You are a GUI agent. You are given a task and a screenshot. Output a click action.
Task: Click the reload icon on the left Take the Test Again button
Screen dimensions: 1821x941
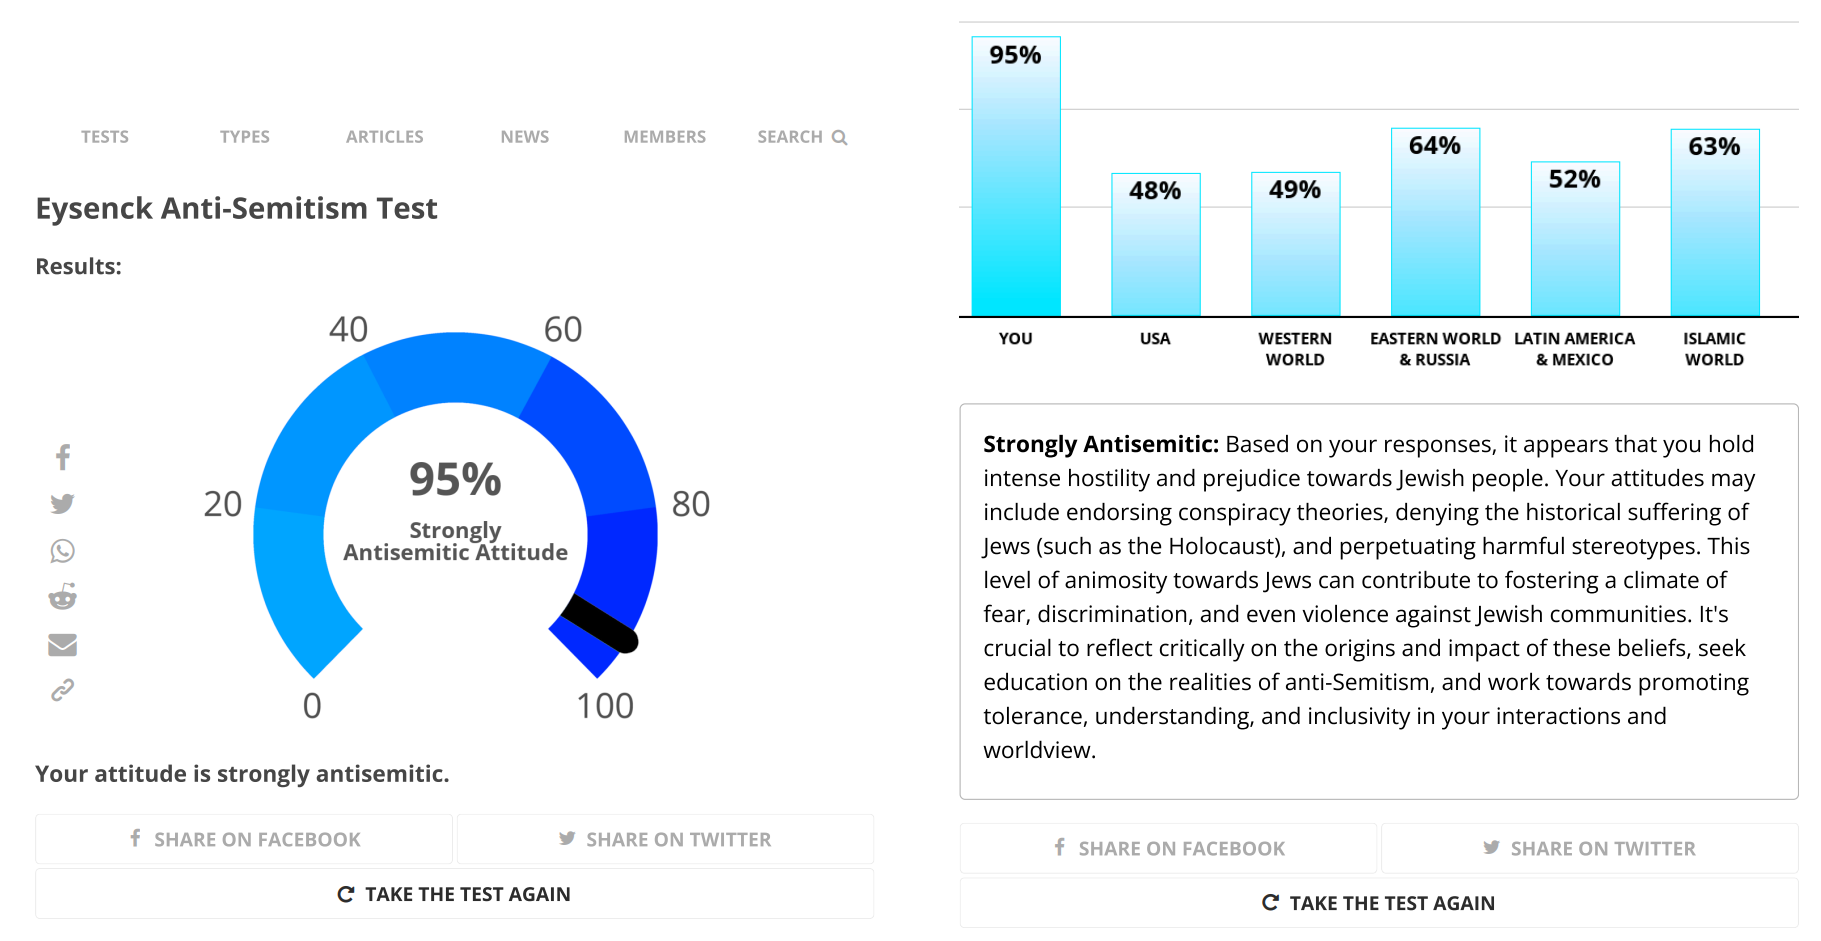346,894
